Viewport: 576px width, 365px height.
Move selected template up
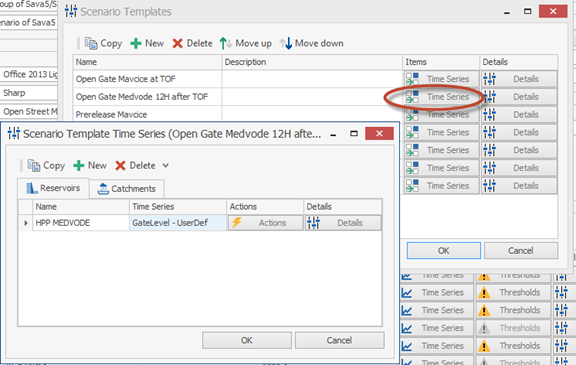tap(245, 43)
